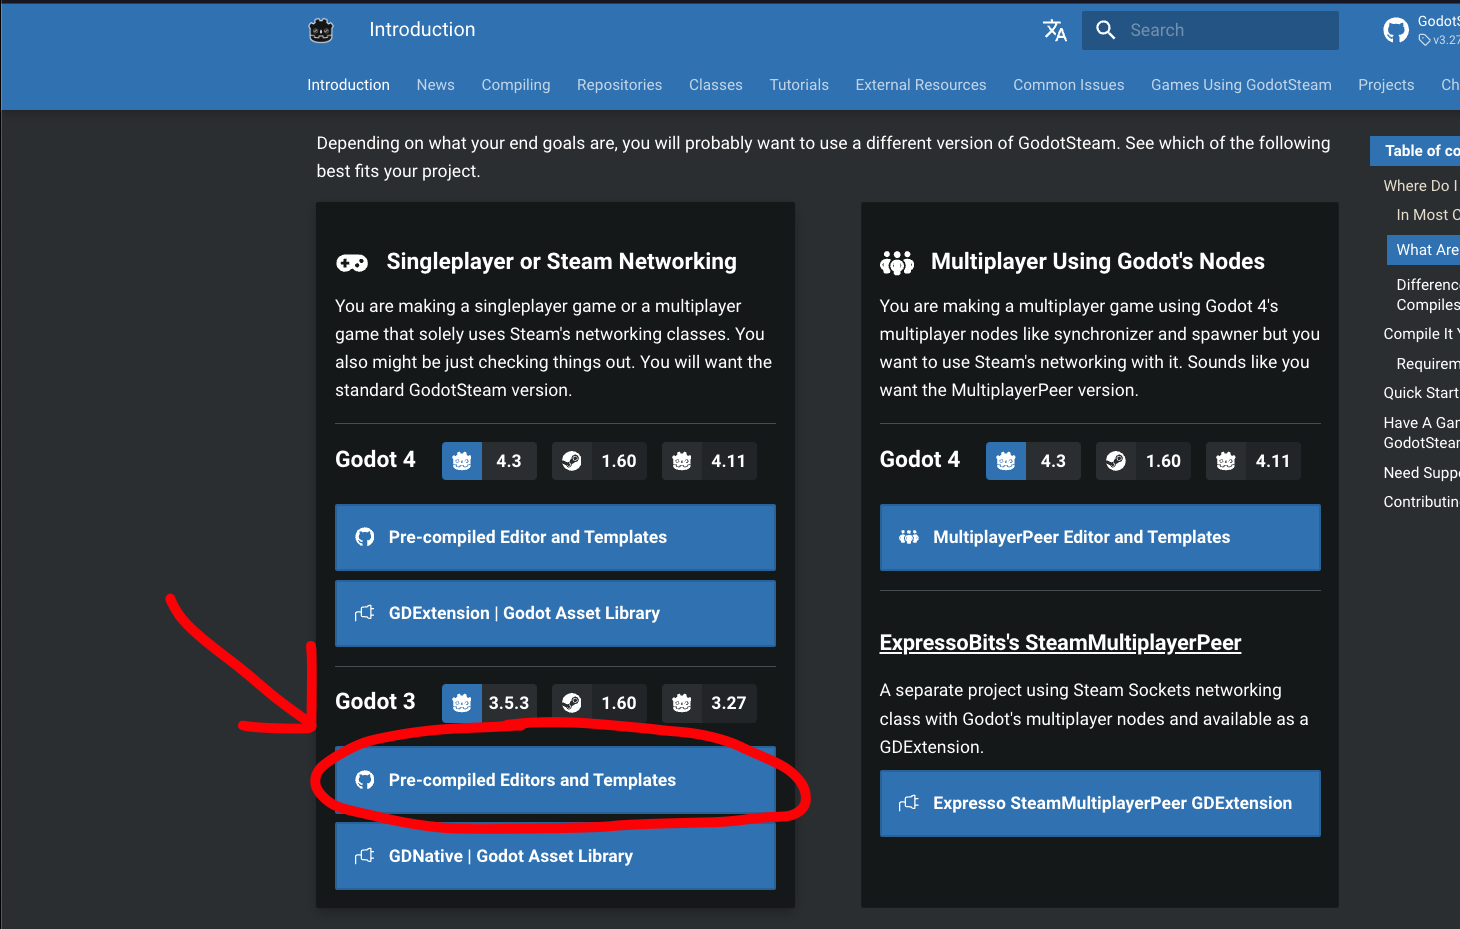This screenshot has width=1460, height=929.
Task: Click people icon on MultiplayerPeer Editor button
Action: point(909,537)
